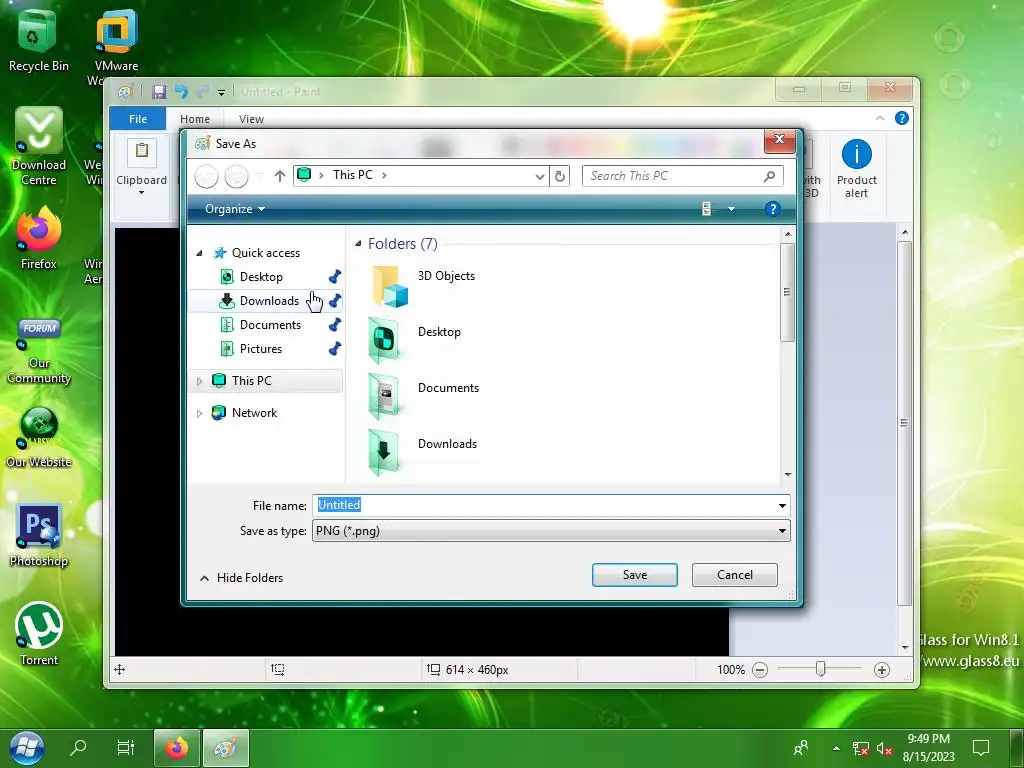
Task: Open Save As dialog help icon
Action: point(772,209)
